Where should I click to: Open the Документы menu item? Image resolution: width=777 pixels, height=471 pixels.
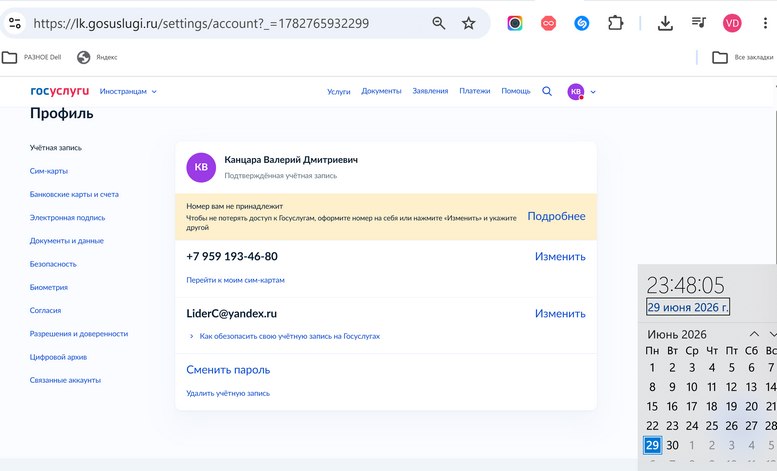[x=381, y=91]
